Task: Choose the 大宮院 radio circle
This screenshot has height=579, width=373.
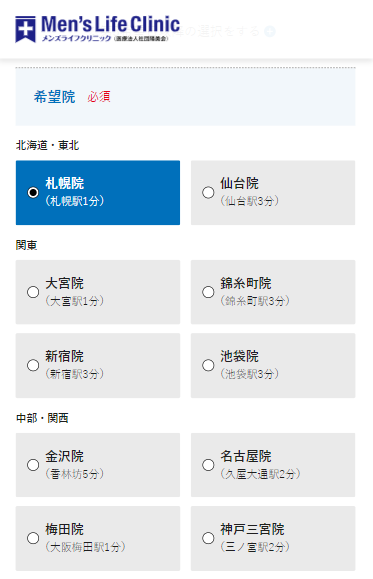Action: (x=33, y=292)
